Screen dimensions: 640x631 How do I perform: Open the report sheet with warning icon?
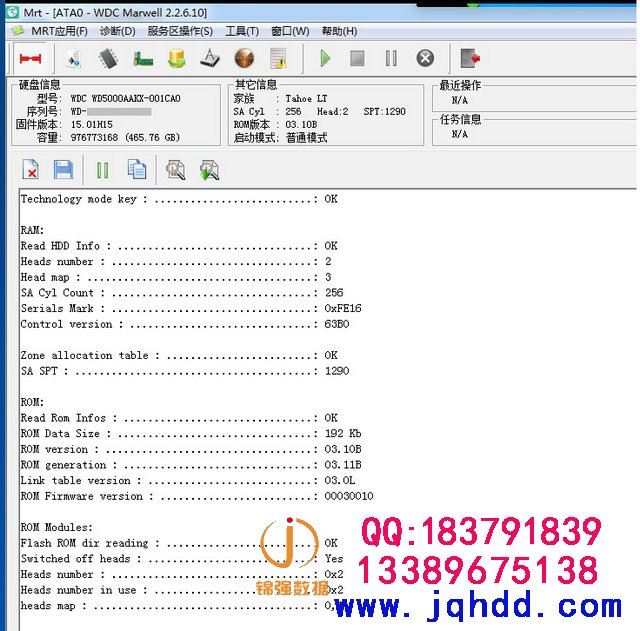coord(279,58)
